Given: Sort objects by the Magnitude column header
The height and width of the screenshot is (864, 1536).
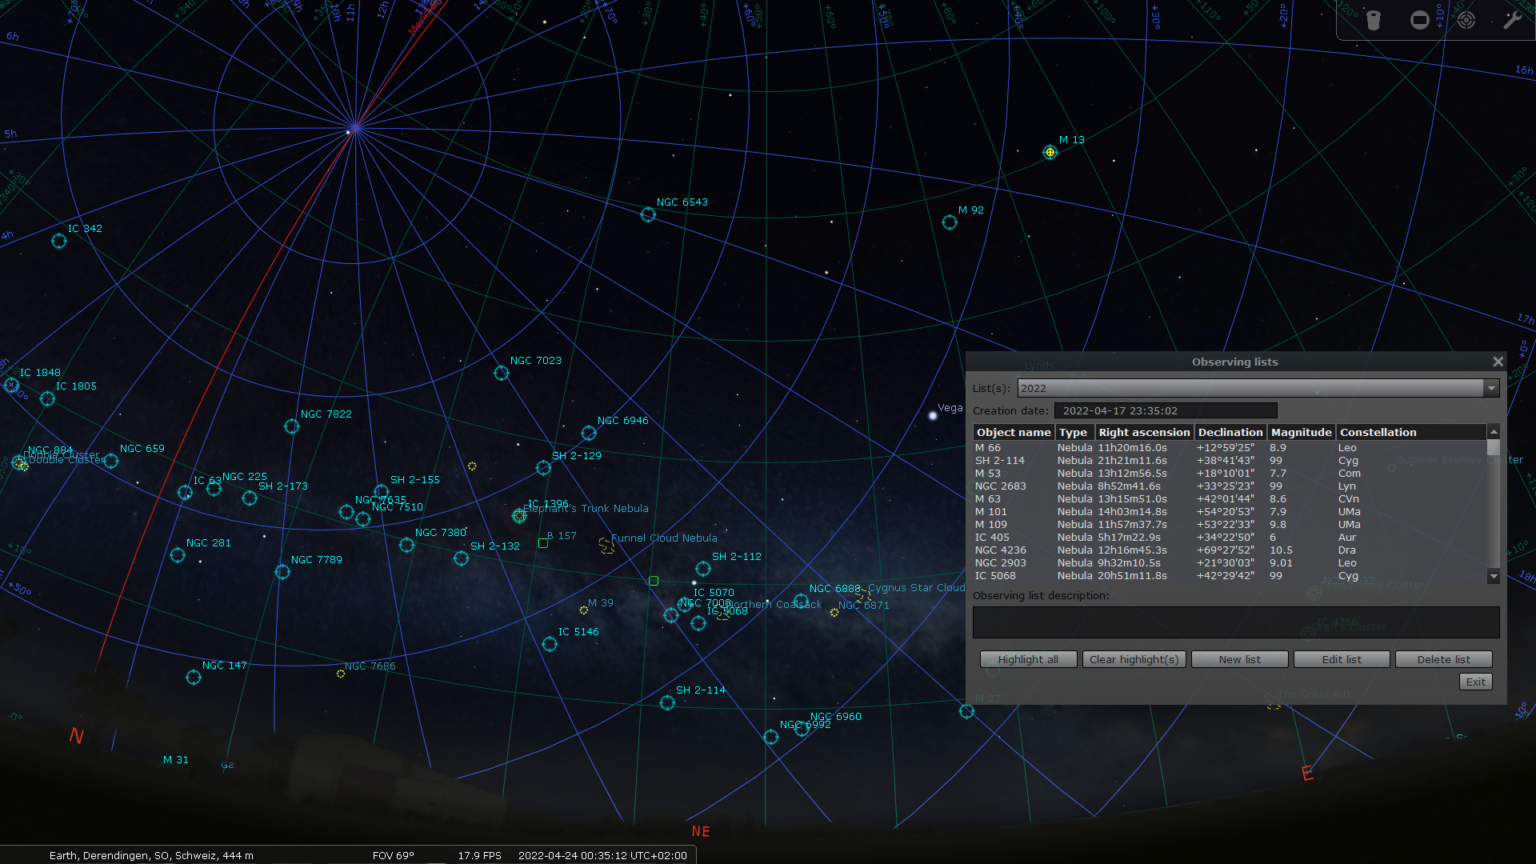Looking at the screenshot, I should click(x=1300, y=431).
